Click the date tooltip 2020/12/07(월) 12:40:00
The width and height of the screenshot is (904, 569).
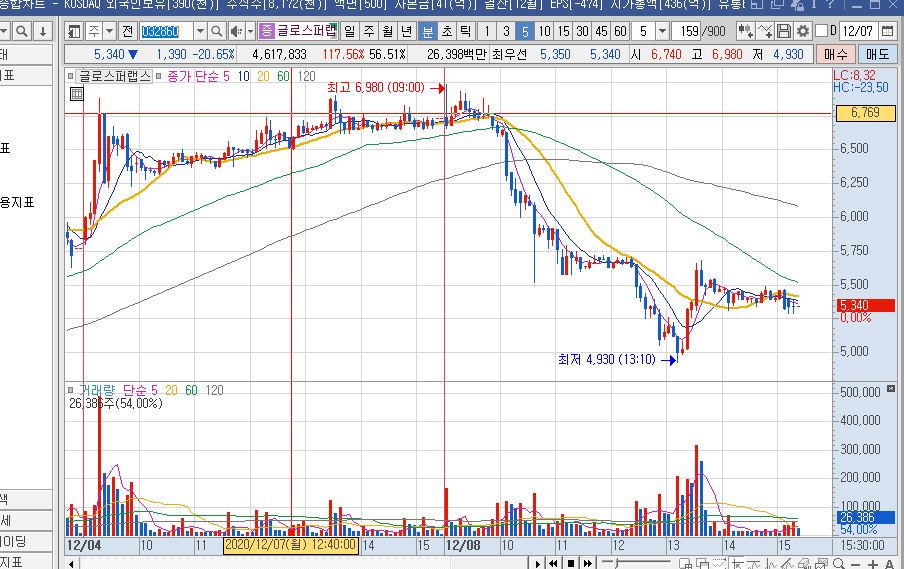291,545
